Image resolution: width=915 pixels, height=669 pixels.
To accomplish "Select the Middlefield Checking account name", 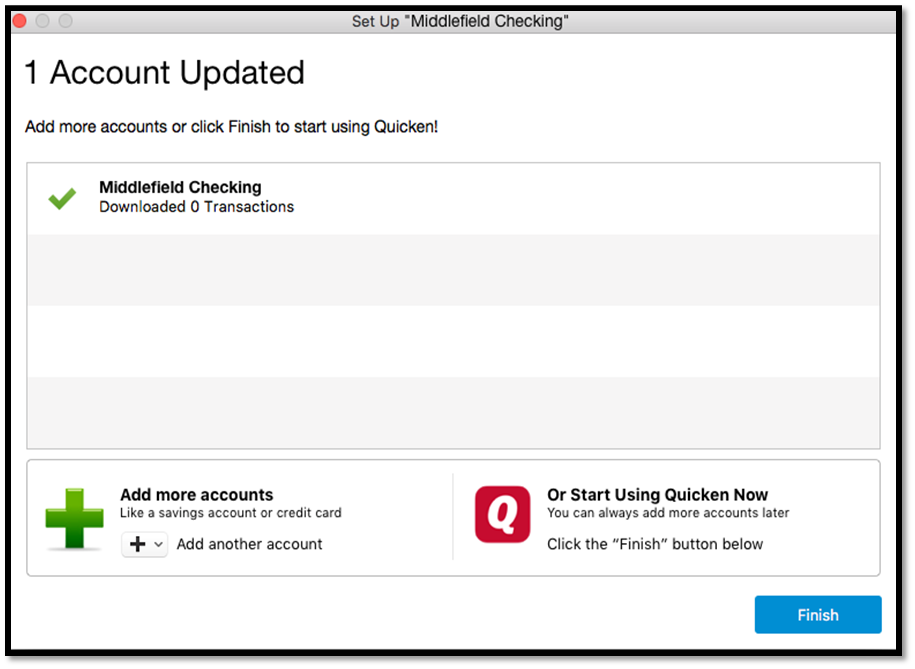I will pyautogui.click(x=180, y=187).
